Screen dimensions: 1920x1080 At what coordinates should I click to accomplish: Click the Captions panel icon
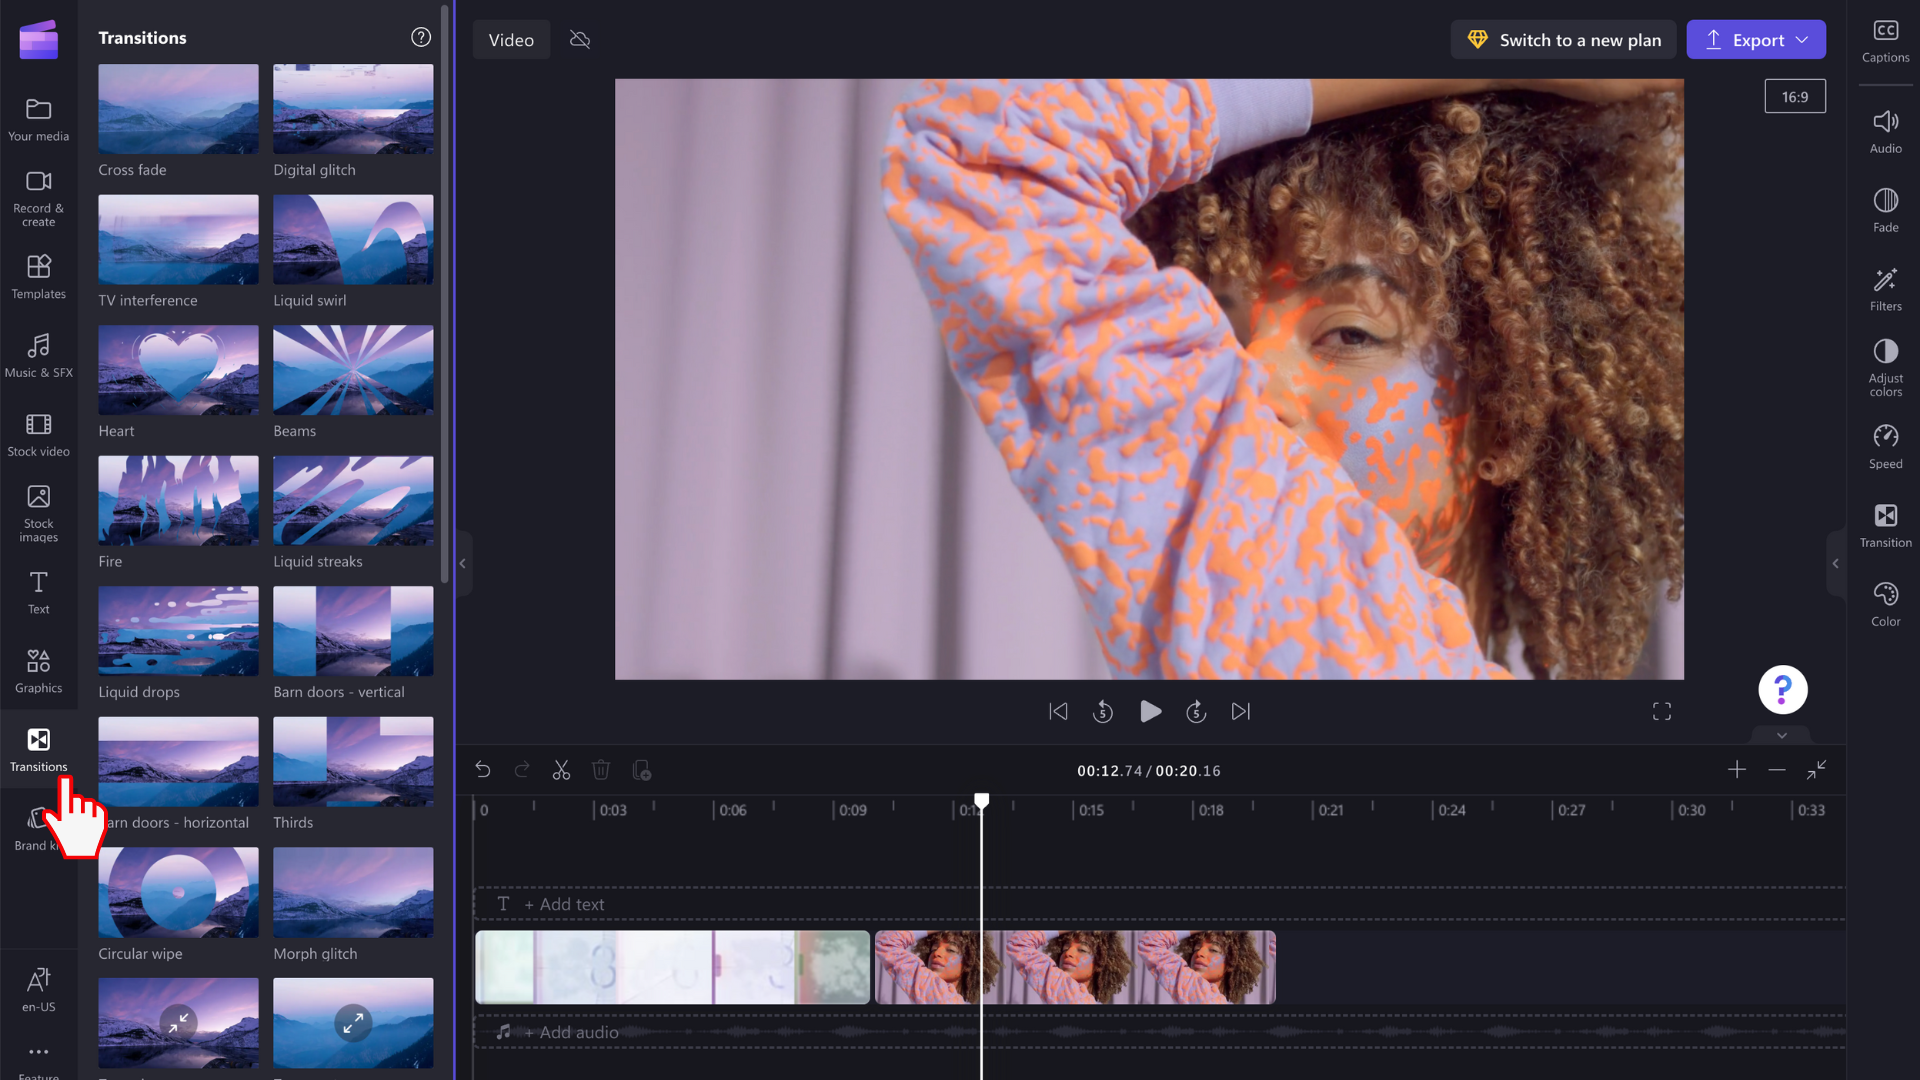coord(1886,40)
